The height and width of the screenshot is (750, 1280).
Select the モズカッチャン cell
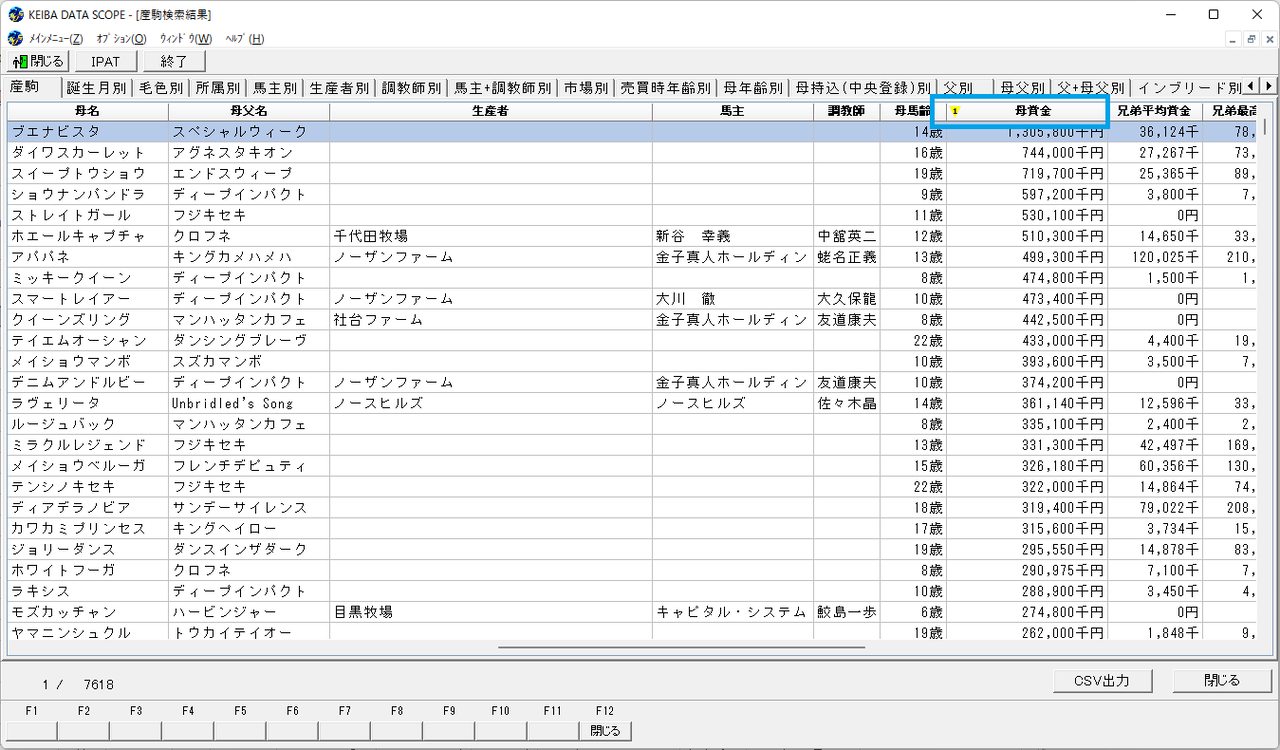click(88, 612)
